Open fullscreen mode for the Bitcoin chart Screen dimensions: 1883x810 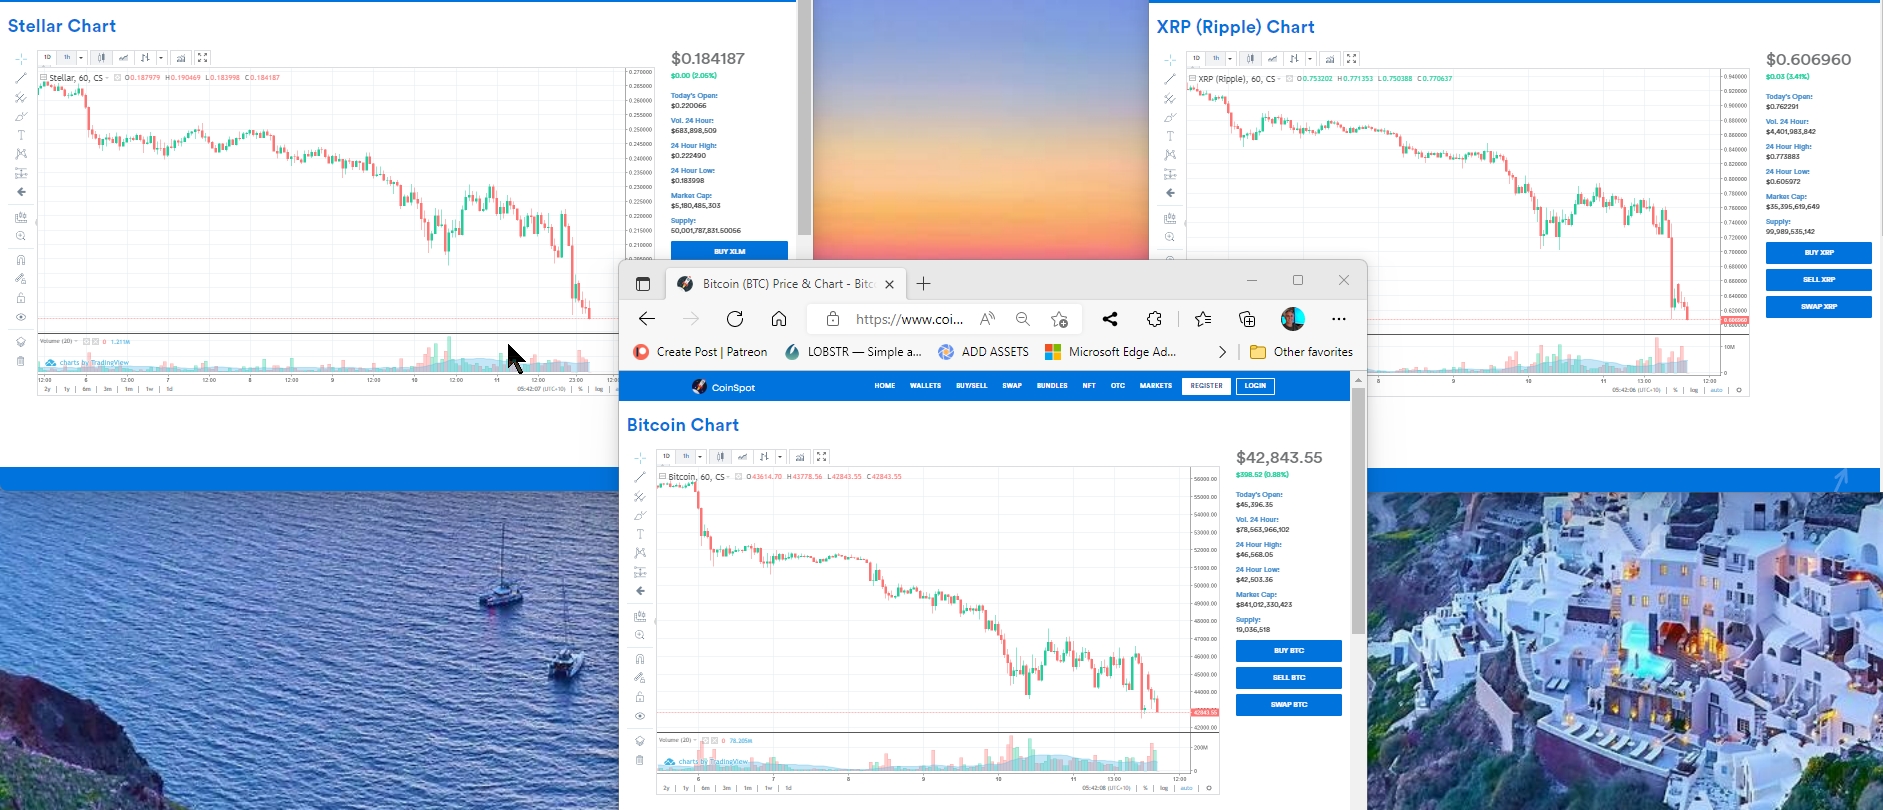821,456
